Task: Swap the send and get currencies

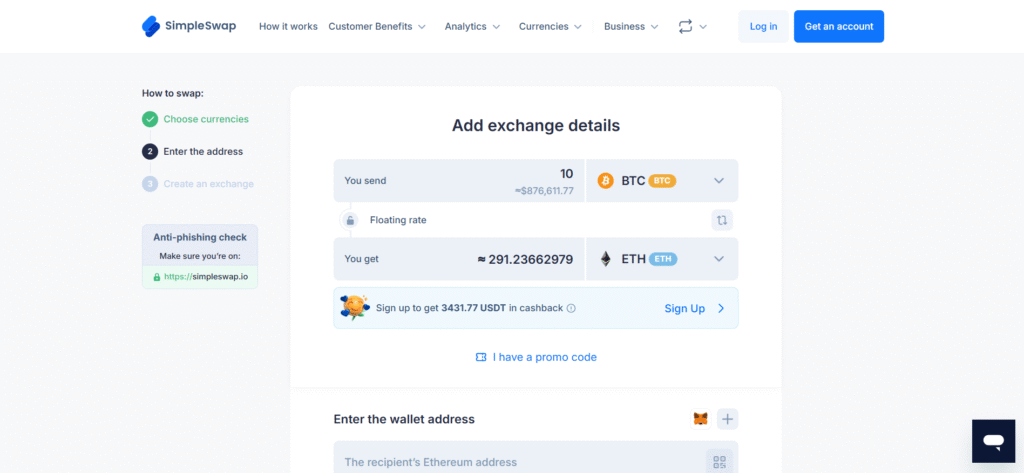Action: pyautogui.click(x=722, y=220)
